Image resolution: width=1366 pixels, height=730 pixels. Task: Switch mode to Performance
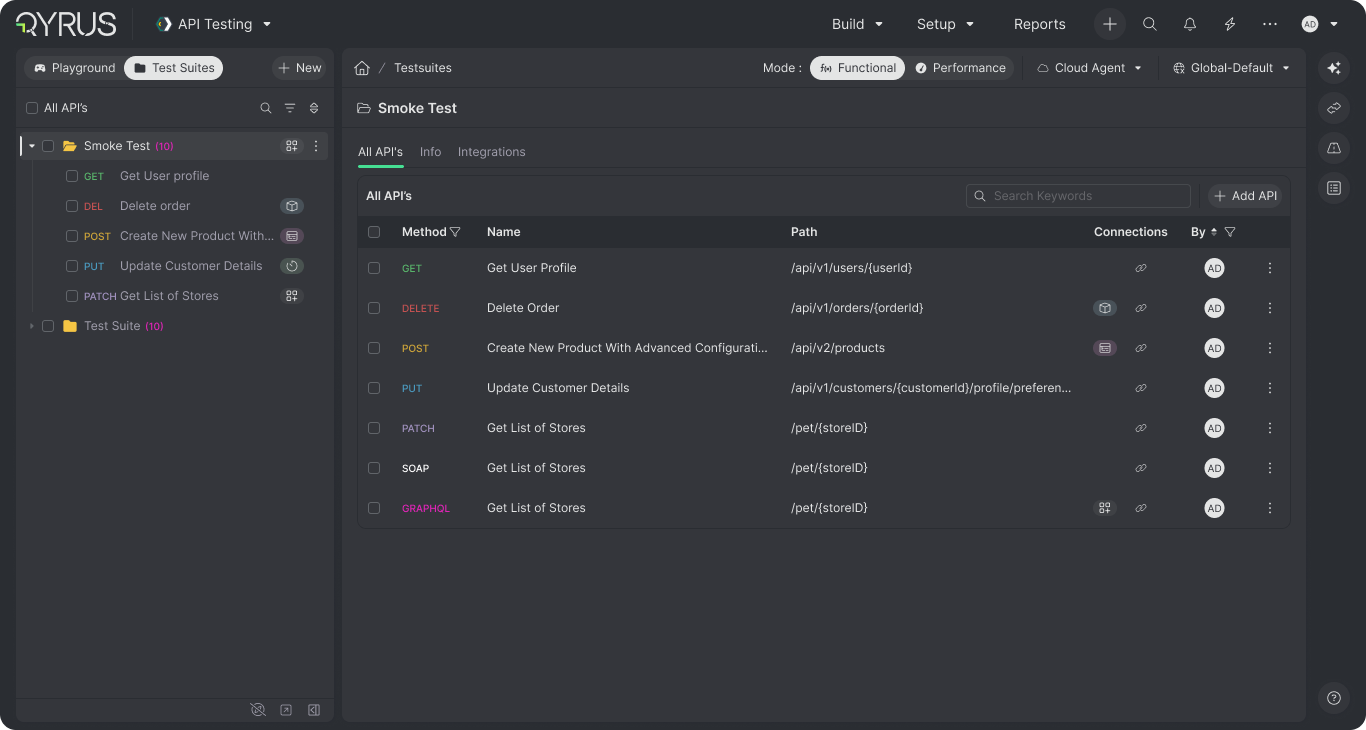[960, 68]
